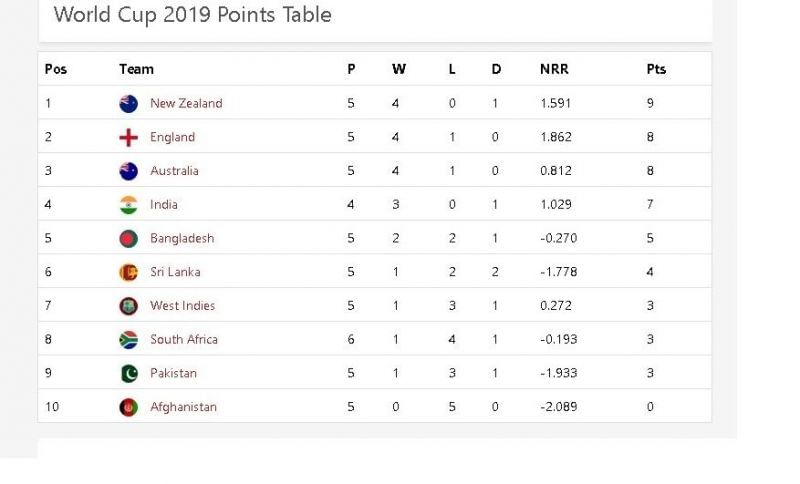Open the Bangladesh team link
Image resolution: width=800 pixels, height=484 pixels.
click(x=182, y=239)
